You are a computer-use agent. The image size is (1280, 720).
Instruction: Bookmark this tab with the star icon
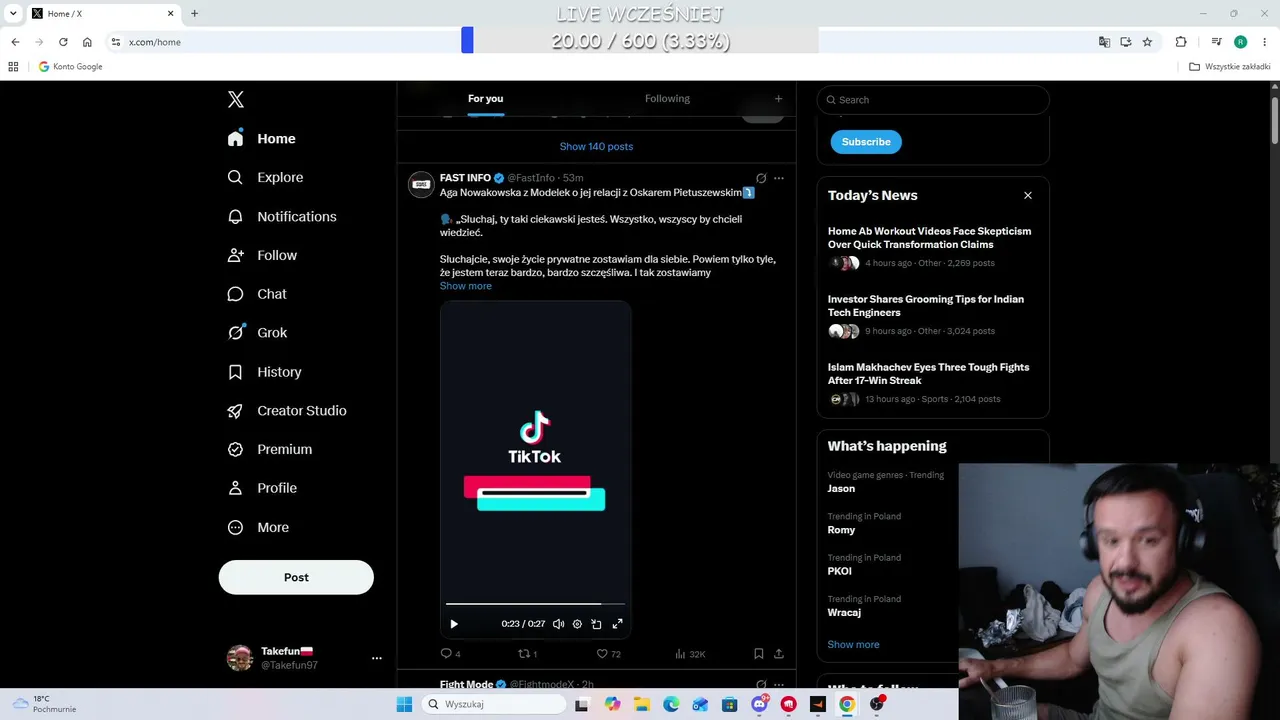click(x=1147, y=42)
